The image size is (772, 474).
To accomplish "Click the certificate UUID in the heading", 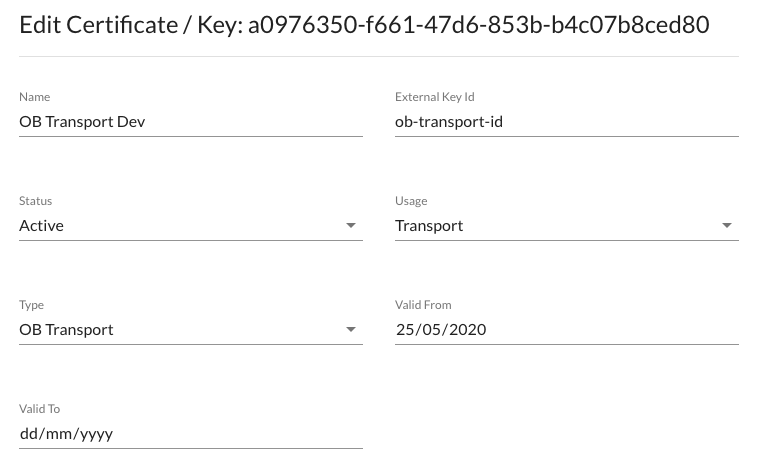I will [478, 25].
